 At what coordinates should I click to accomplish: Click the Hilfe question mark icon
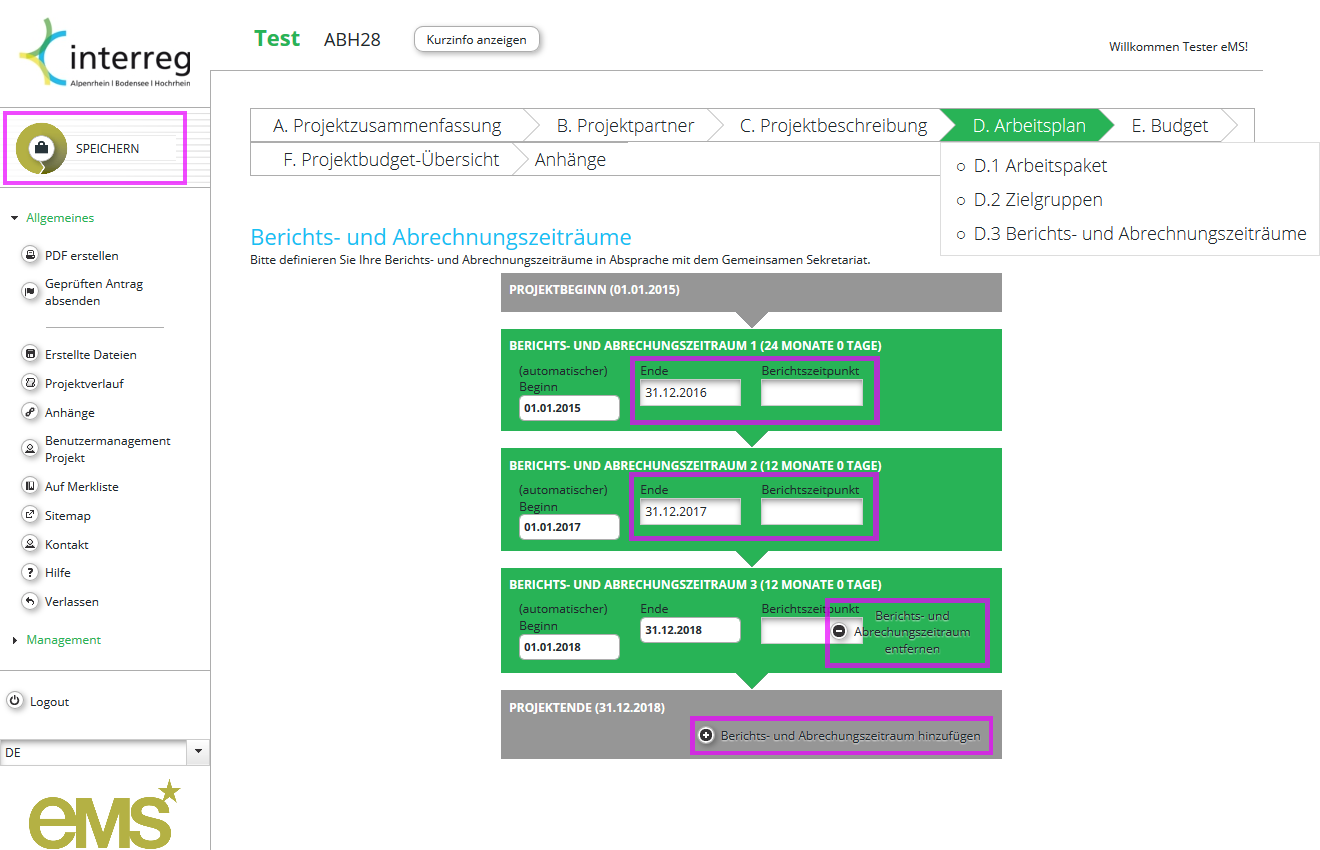[x=30, y=573]
